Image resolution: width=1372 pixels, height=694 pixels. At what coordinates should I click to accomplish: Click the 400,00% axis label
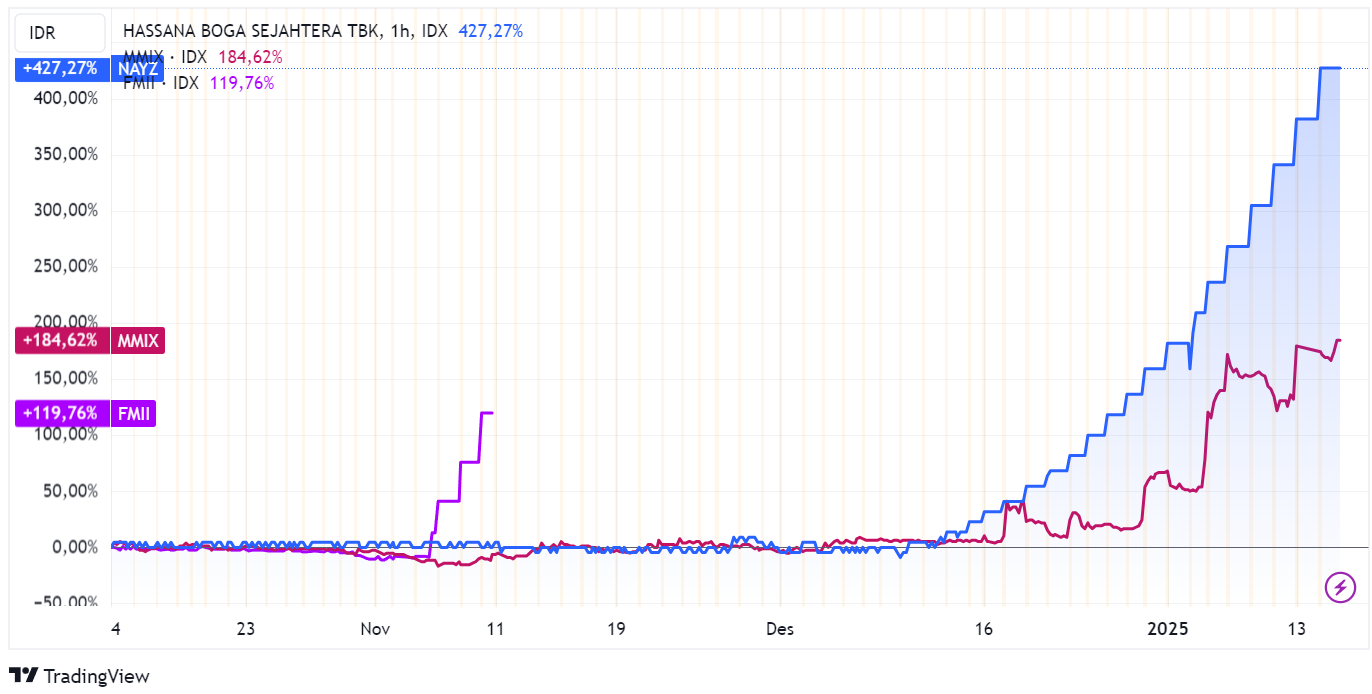(x=65, y=98)
